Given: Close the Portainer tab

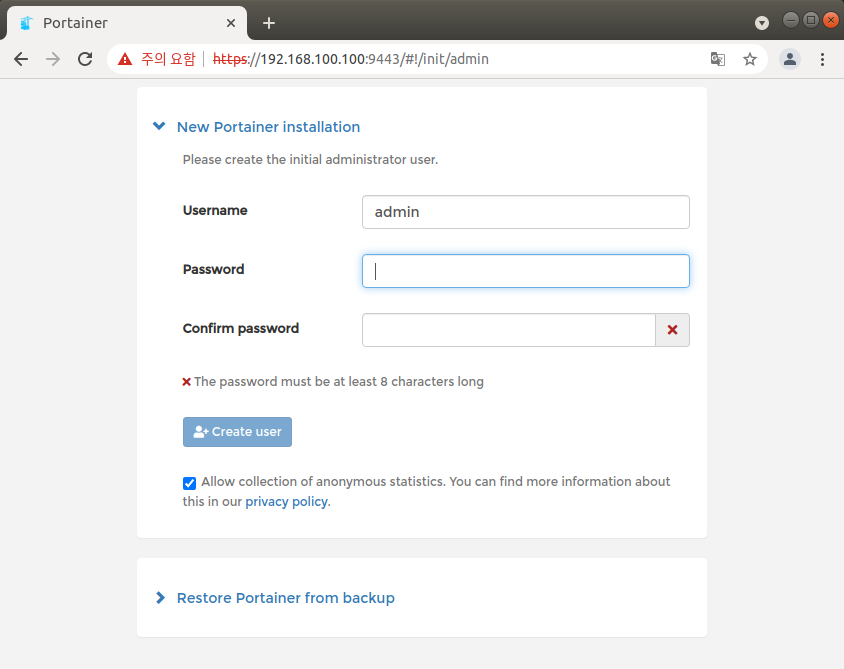Looking at the screenshot, I should (231, 23).
